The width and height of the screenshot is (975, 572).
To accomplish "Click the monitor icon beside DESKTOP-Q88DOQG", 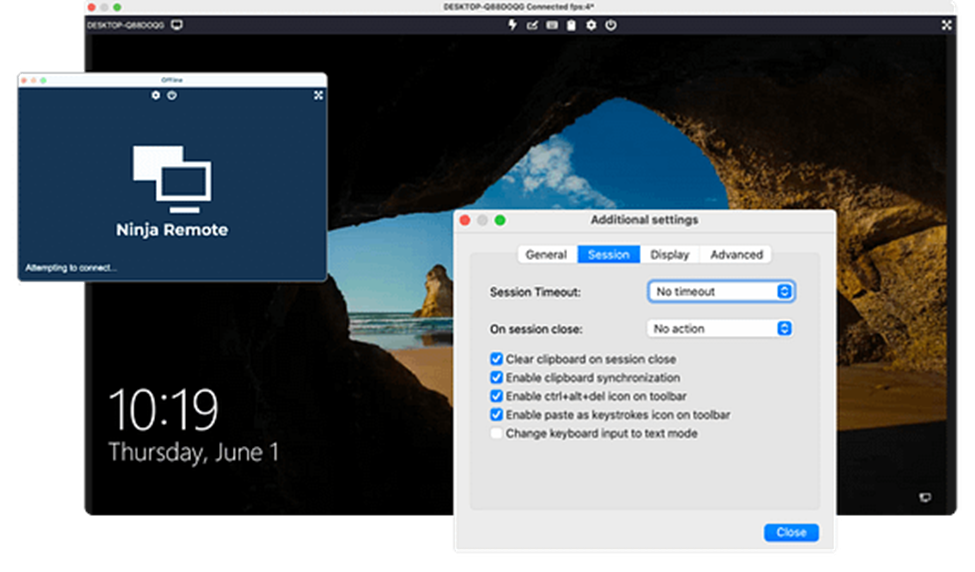I will click(177, 25).
